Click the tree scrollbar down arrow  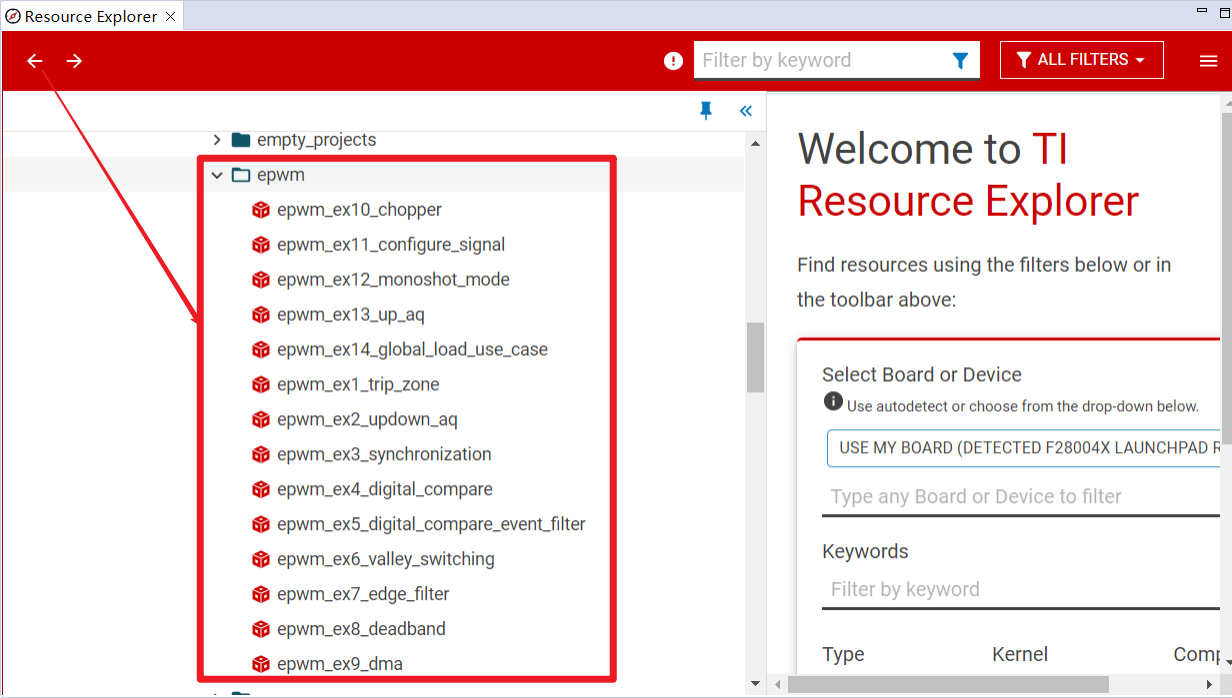point(755,685)
